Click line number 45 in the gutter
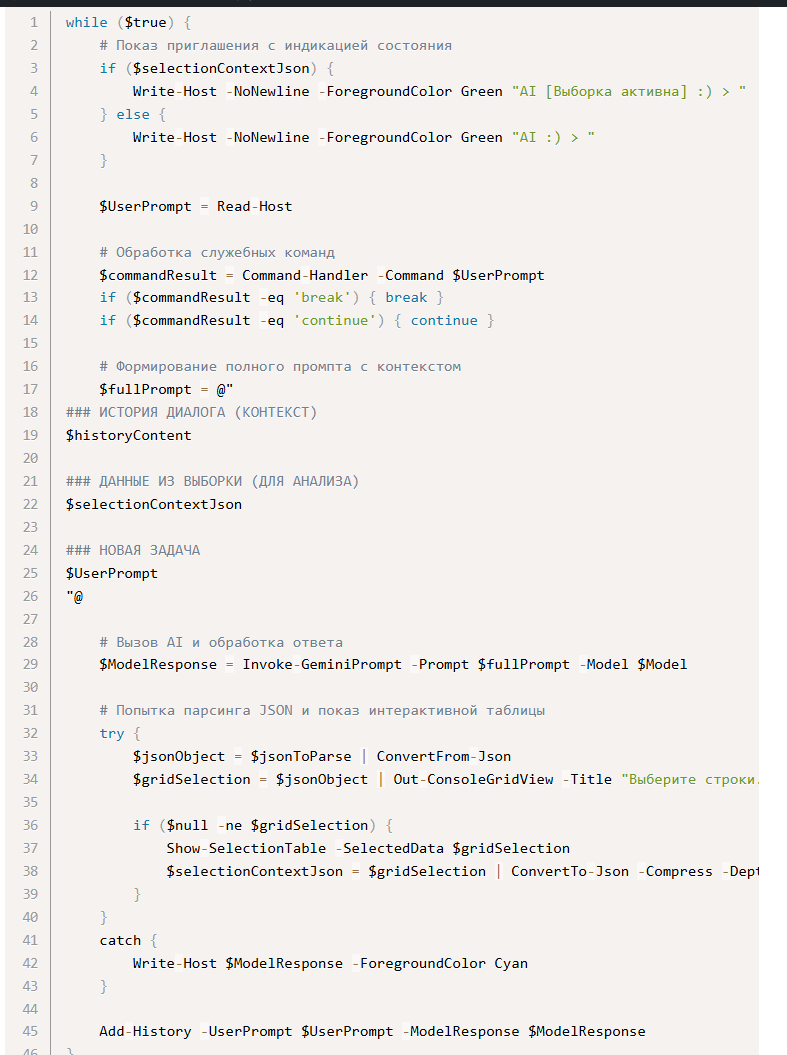787x1055 pixels. pyautogui.click(x=30, y=1031)
